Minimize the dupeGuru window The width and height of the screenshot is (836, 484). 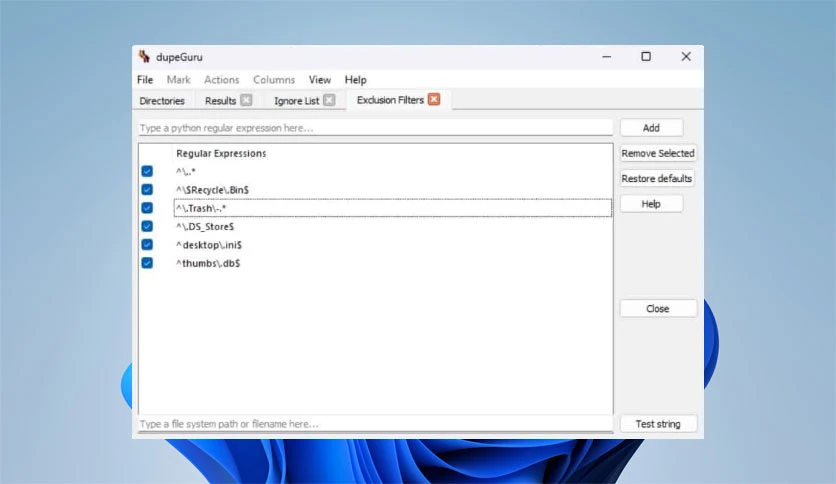606,57
